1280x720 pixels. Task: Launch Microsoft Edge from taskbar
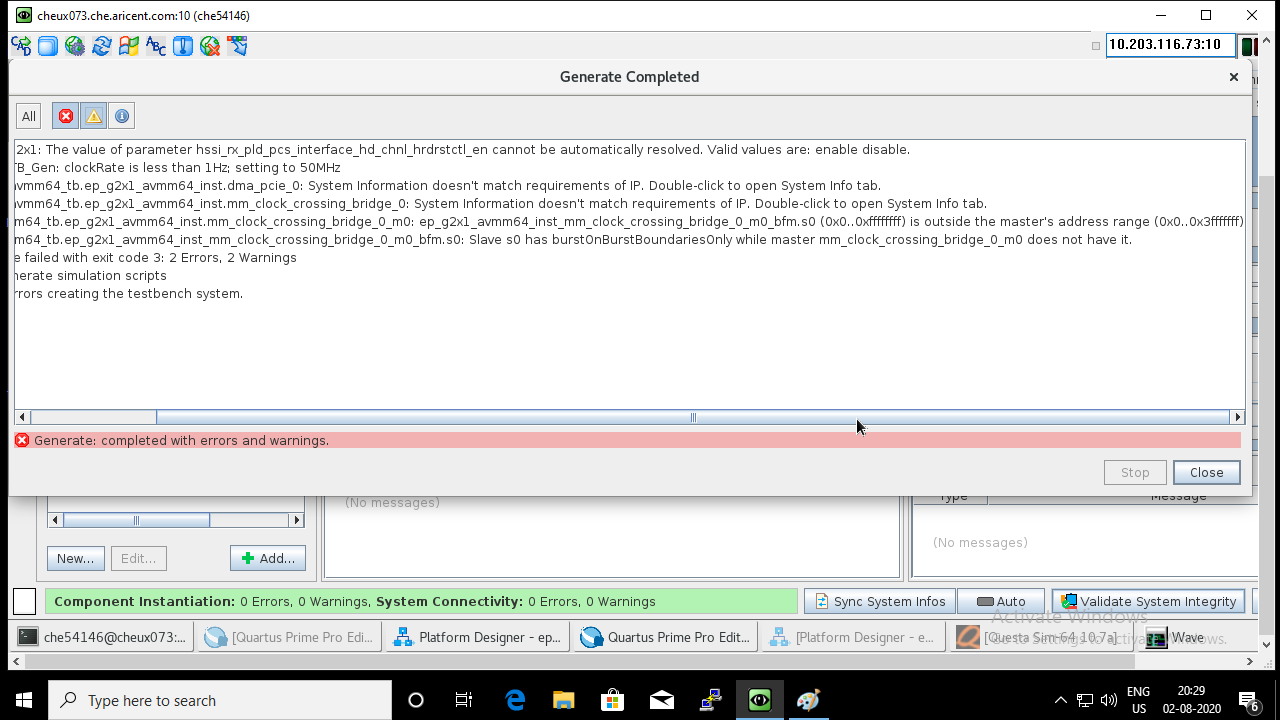coord(515,700)
